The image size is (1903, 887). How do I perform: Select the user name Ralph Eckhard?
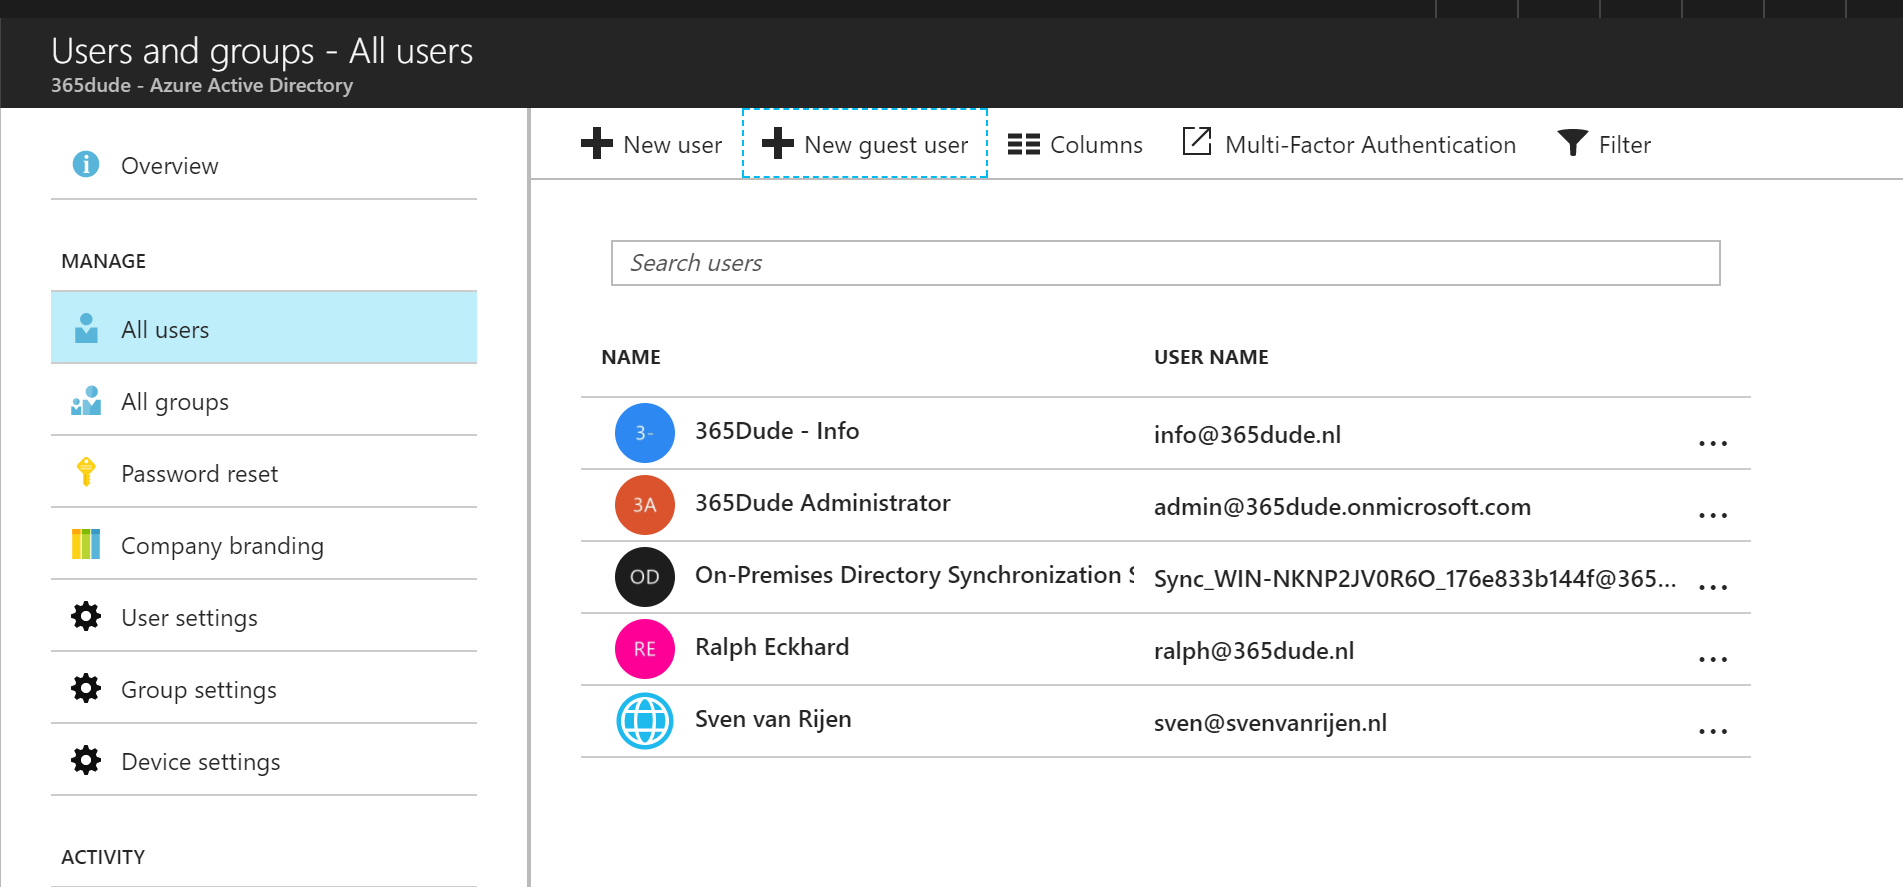[772, 647]
